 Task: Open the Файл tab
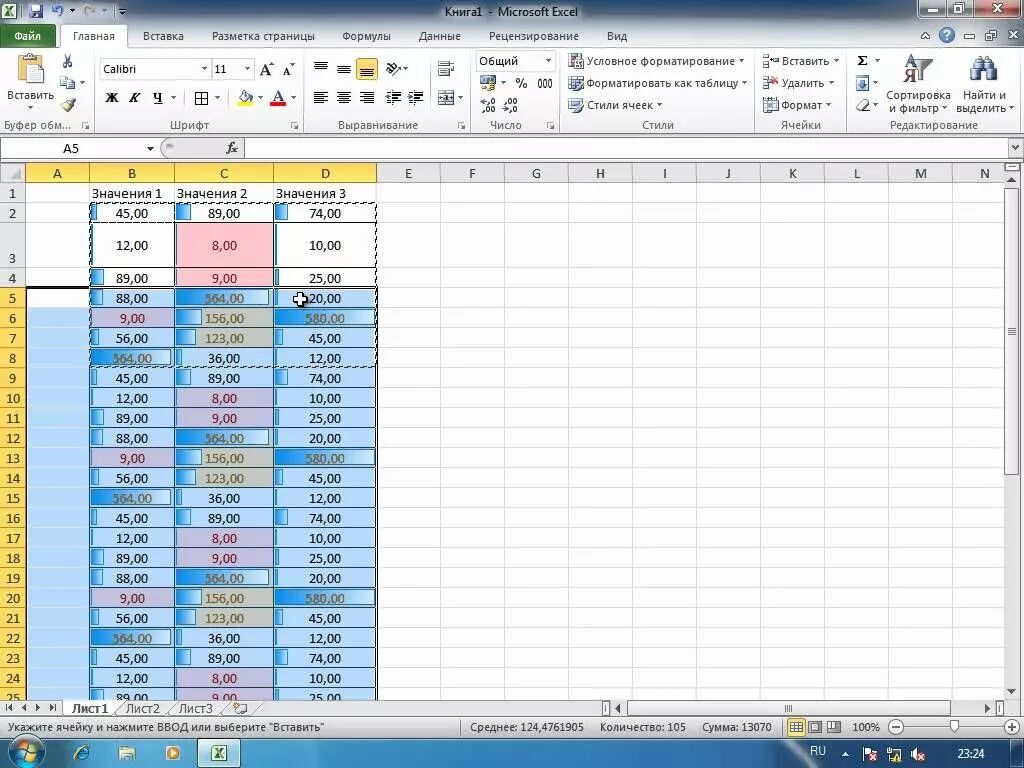(x=27, y=36)
